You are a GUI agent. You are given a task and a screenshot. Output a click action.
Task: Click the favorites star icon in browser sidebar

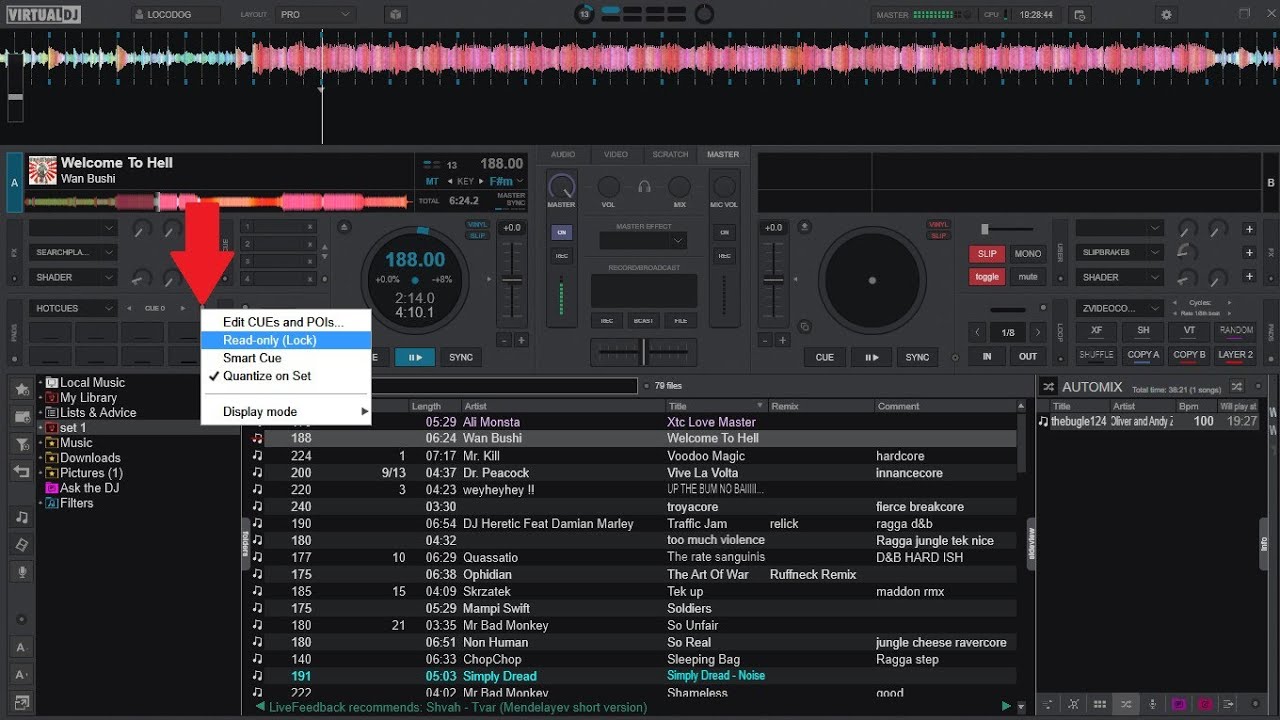(21, 389)
